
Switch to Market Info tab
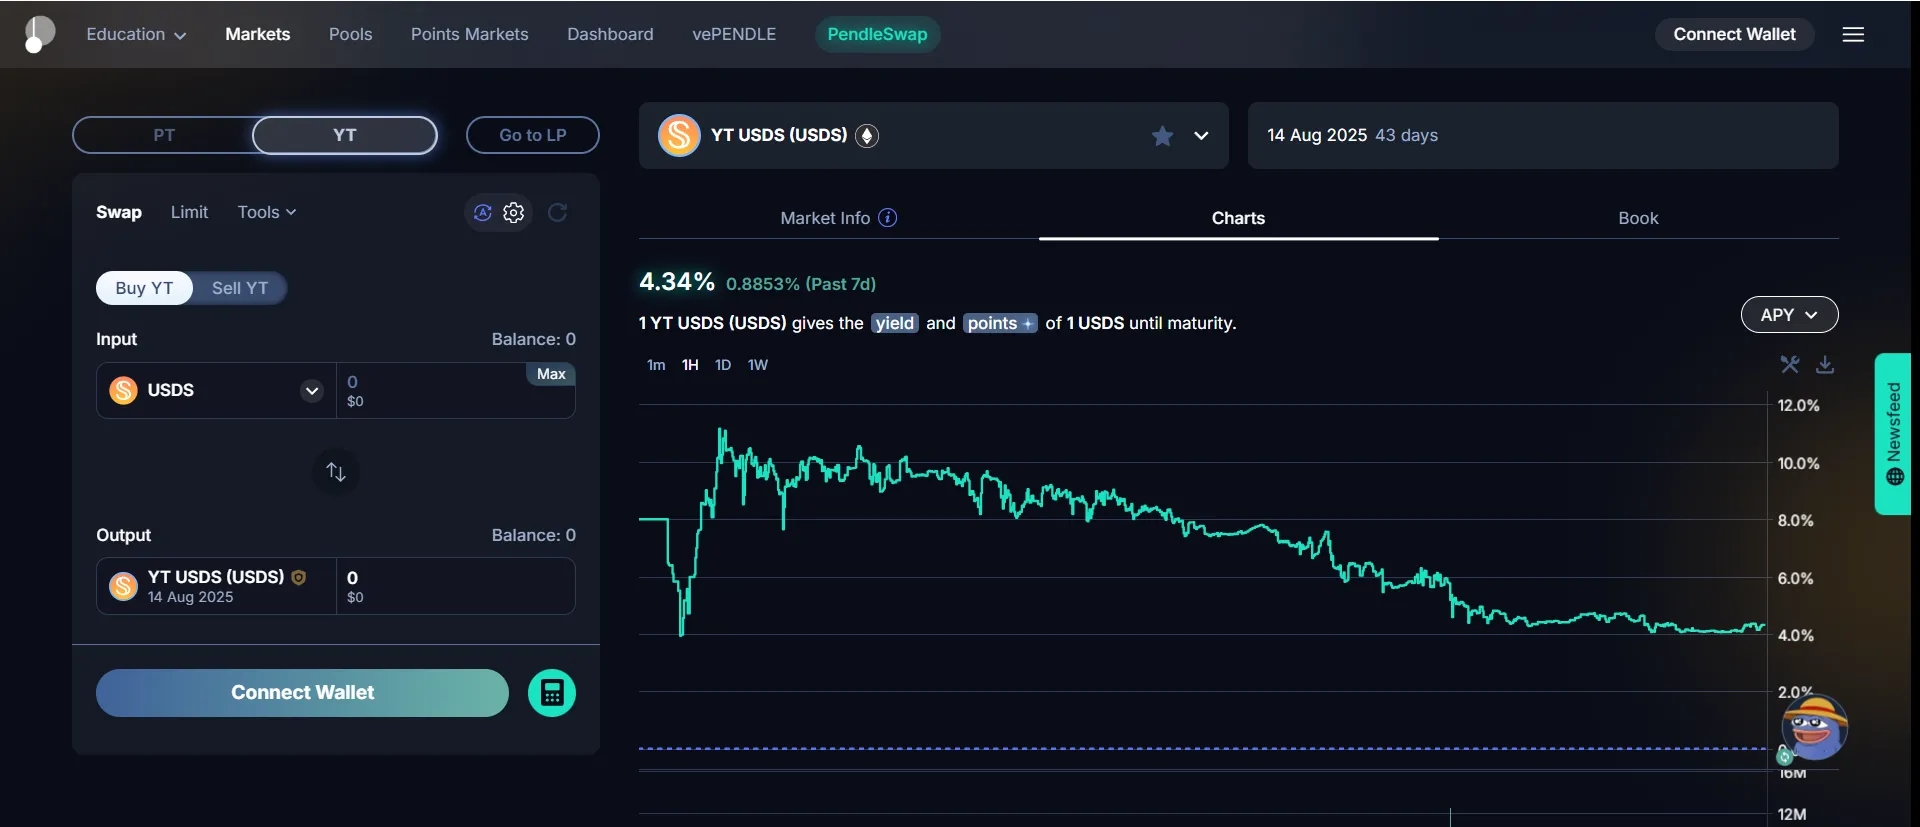(x=839, y=218)
